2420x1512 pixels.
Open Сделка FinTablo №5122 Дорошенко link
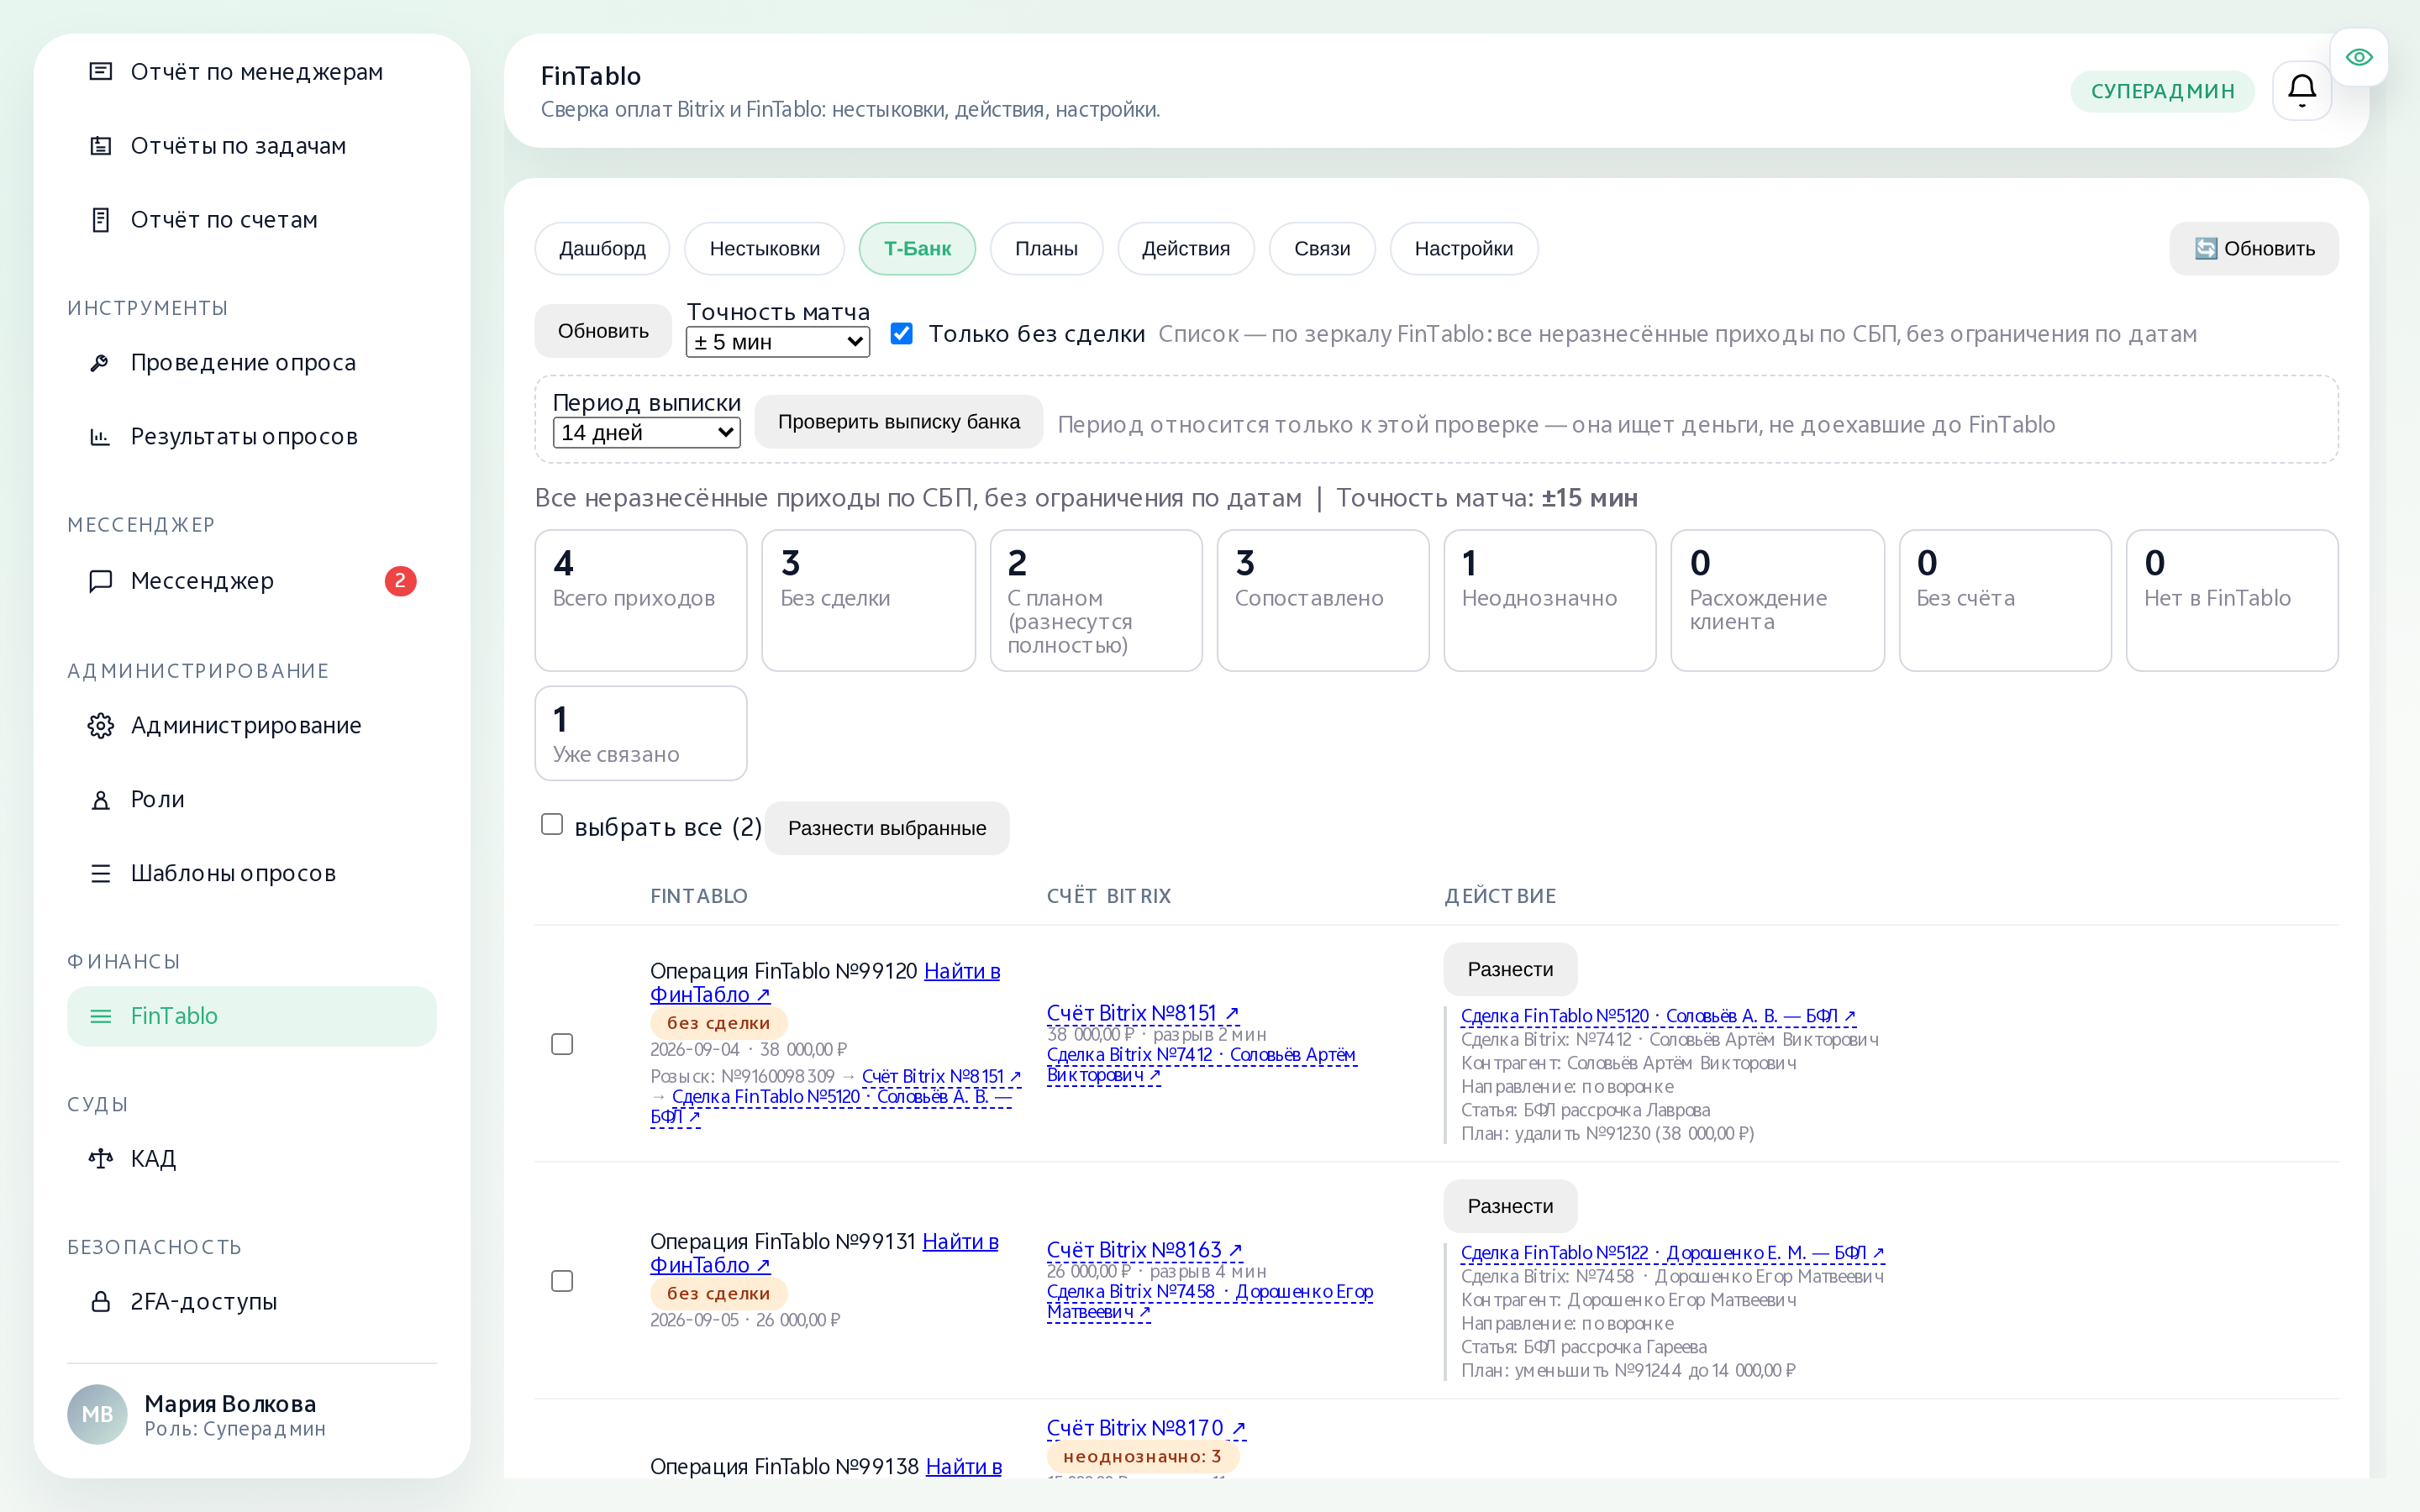tap(1672, 1253)
